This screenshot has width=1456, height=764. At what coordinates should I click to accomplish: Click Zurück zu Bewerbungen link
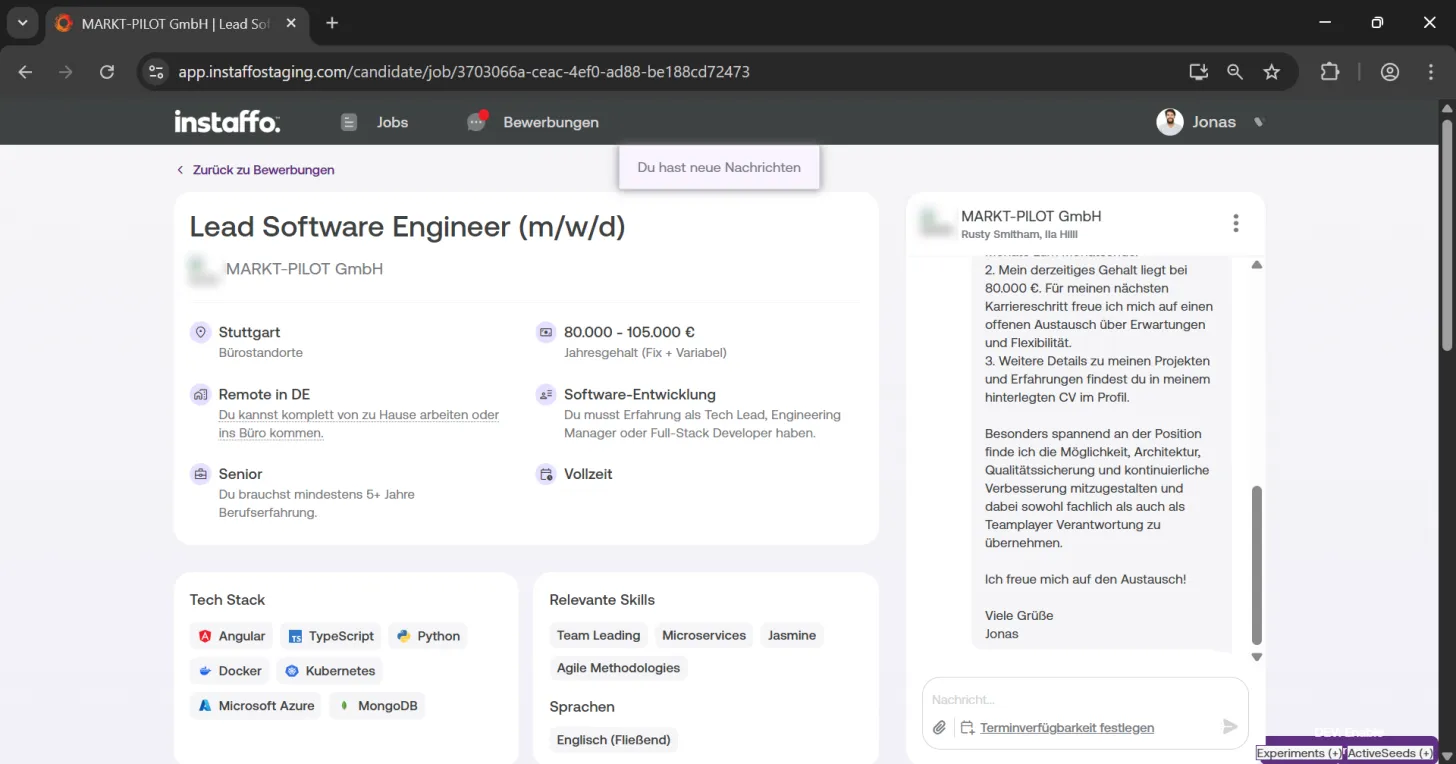click(256, 170)
